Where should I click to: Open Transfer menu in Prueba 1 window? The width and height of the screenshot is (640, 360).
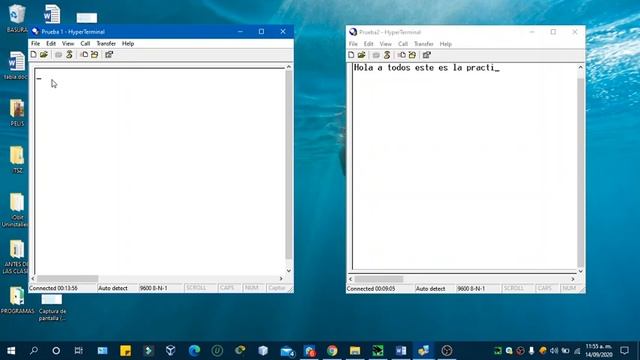(x=106, y=43)
